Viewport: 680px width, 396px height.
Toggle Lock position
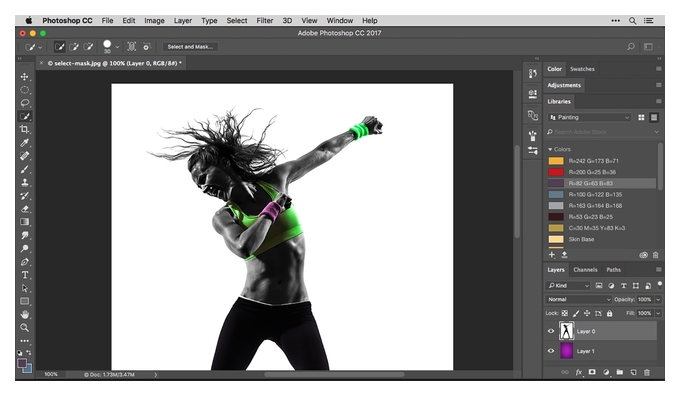click(587, 313)
